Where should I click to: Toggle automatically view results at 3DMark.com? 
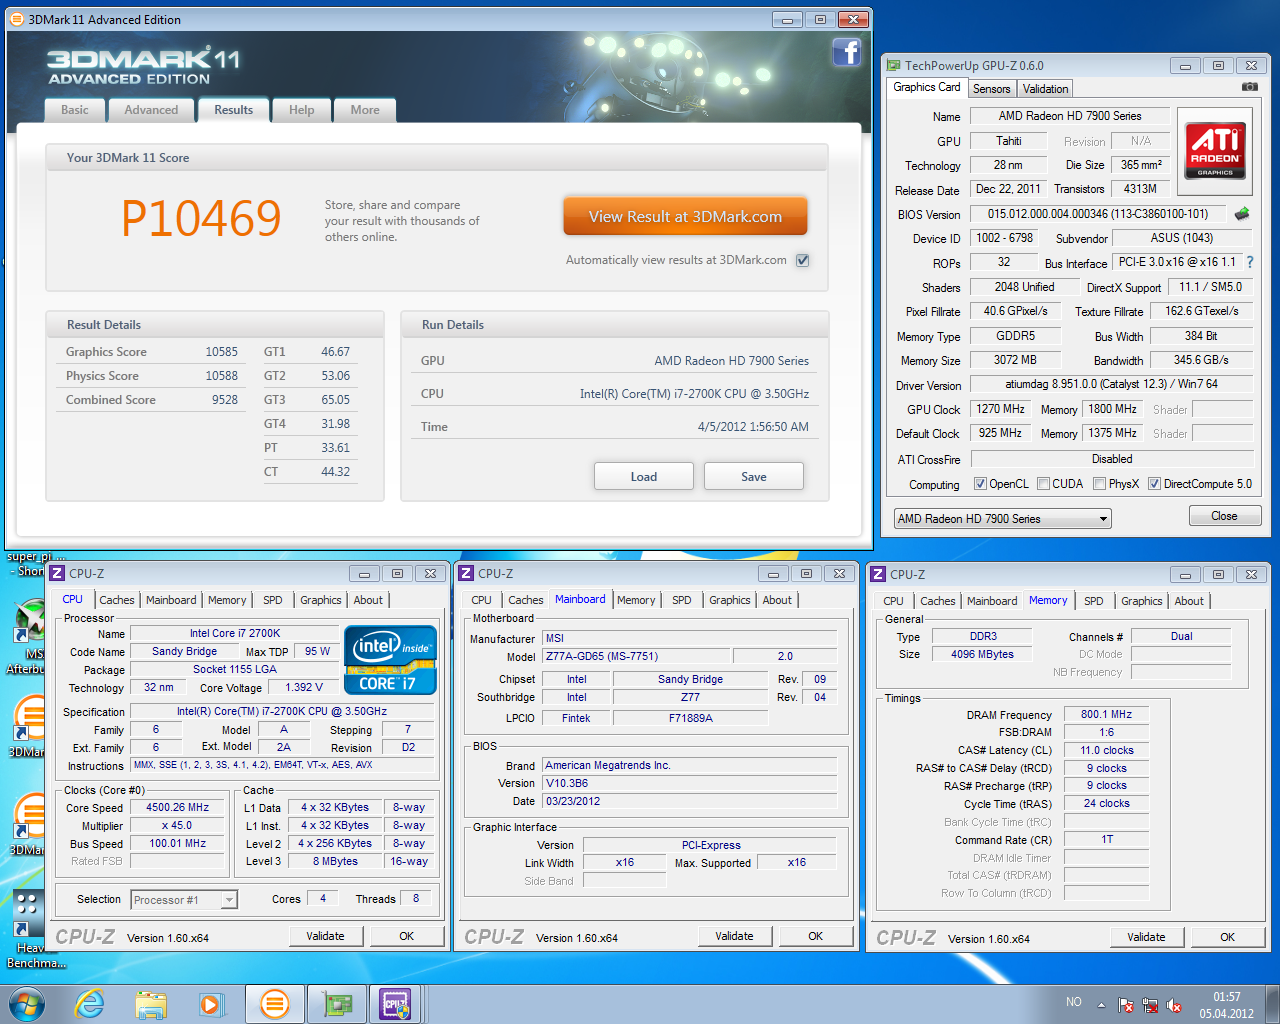[802, 260]
